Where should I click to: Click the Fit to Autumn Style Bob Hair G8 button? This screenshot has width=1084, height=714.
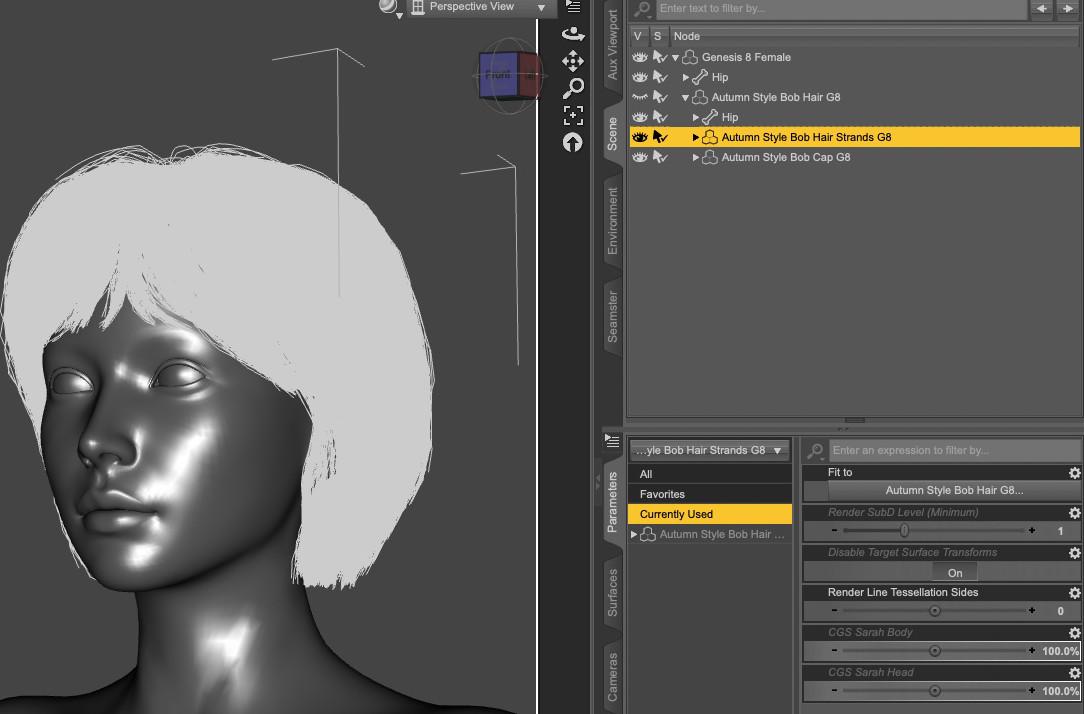(x=954, y=491)
